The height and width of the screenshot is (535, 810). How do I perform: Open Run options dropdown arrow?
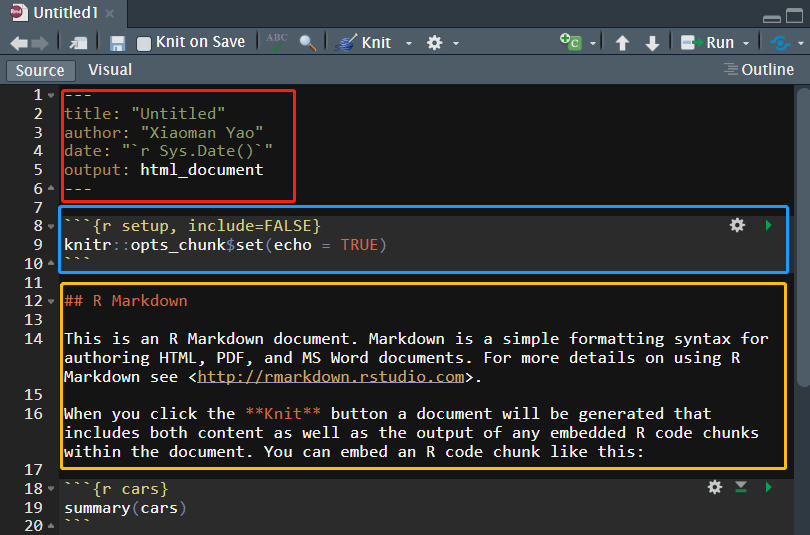[745, 43]
